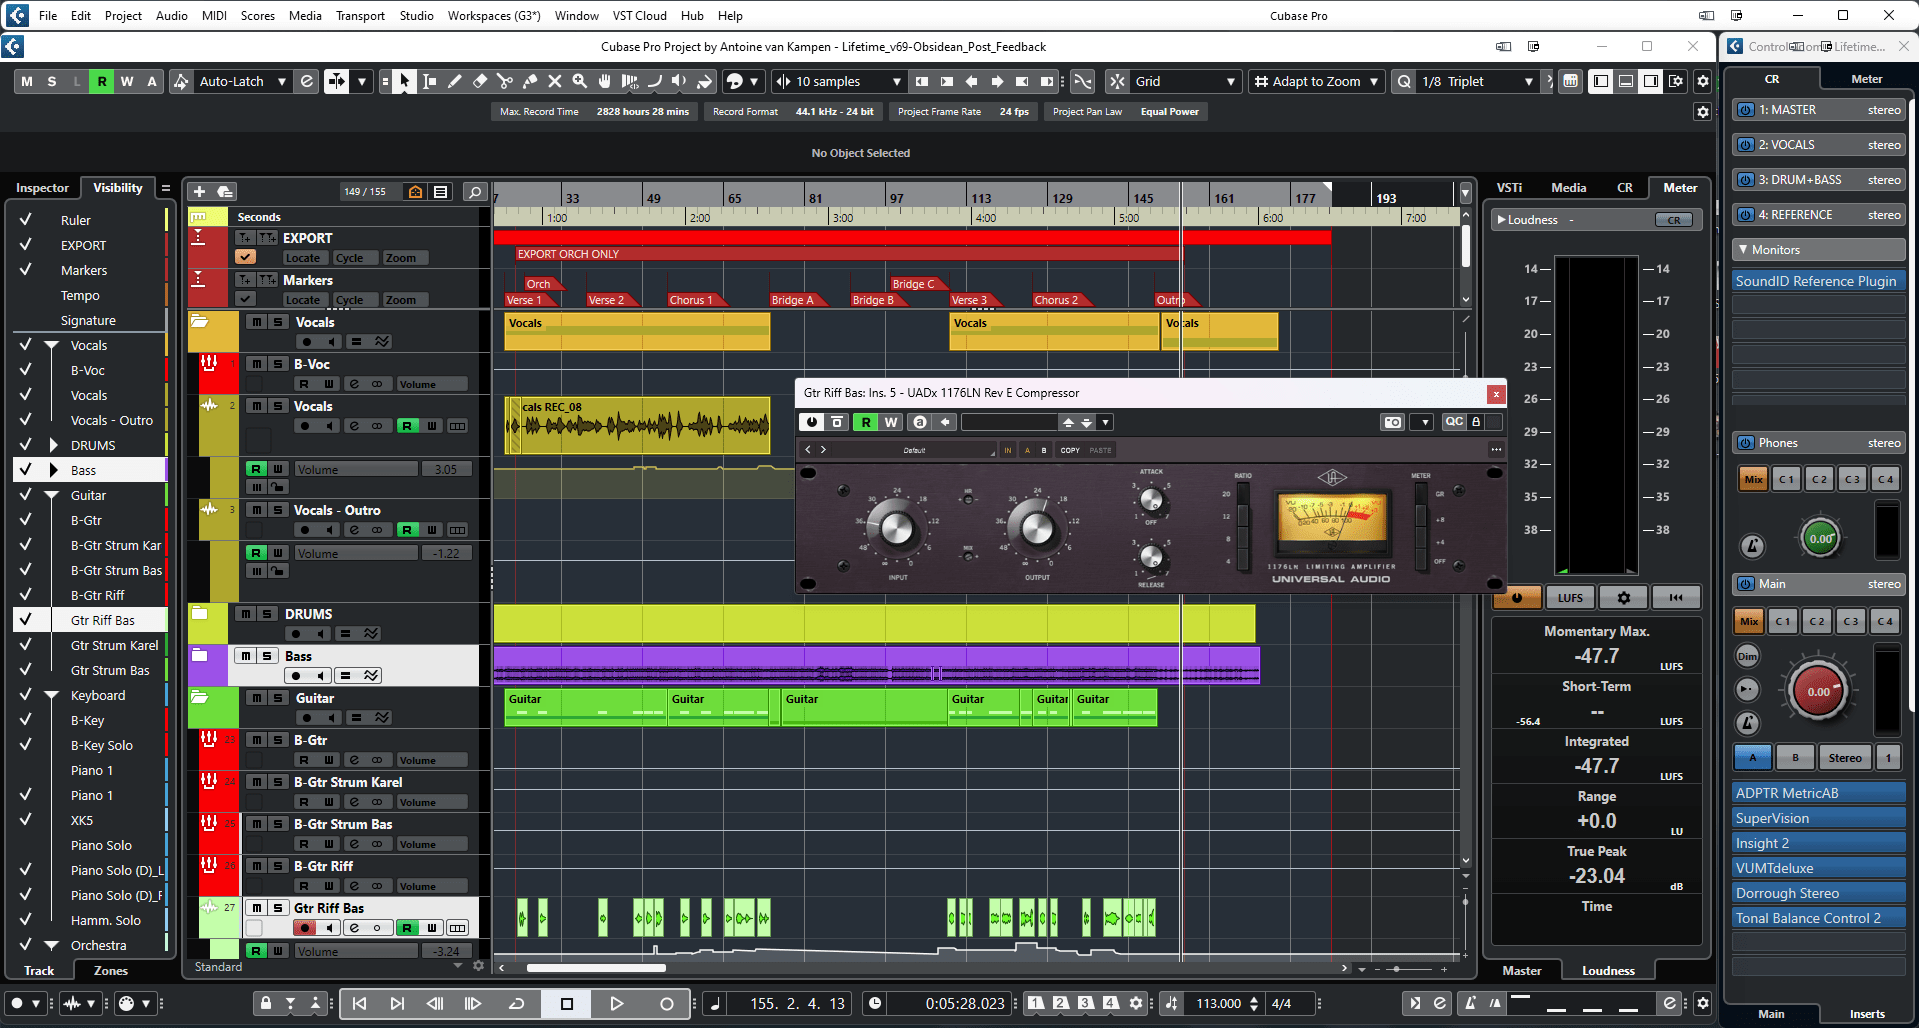
Task: Choose the Zoom magnifier tool
Action: click(x=580, y=81)
